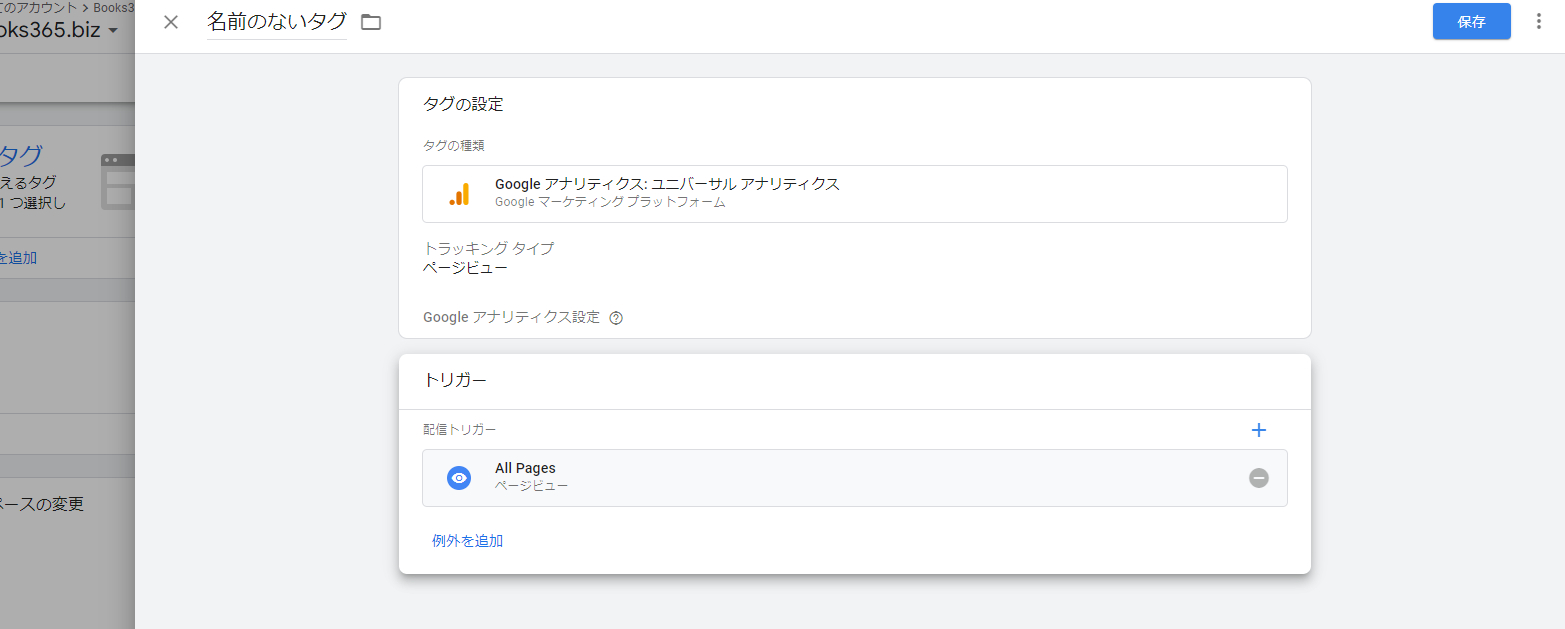The image size is (1565, 629).
Task: Click the 保存 button to save the tag
Action: pos(1471,21)
